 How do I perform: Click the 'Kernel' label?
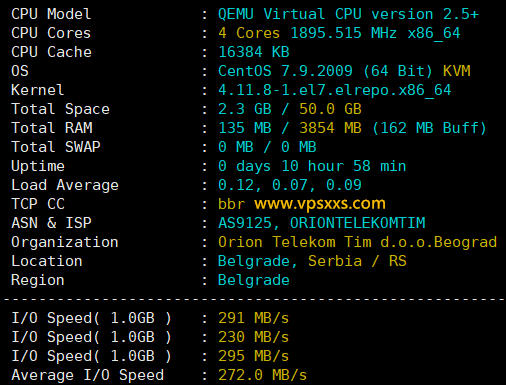tap(37, 90)
